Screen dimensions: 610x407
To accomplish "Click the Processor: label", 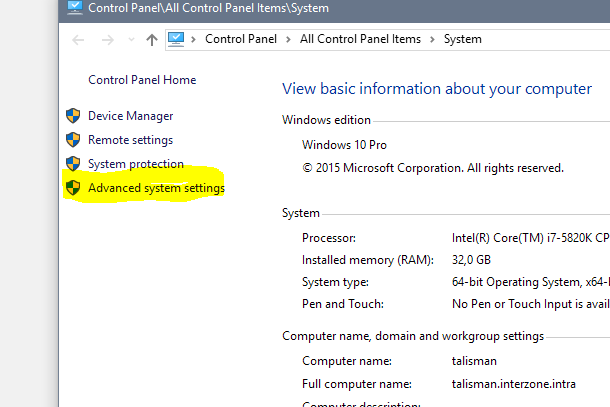I will click(329, 238).
